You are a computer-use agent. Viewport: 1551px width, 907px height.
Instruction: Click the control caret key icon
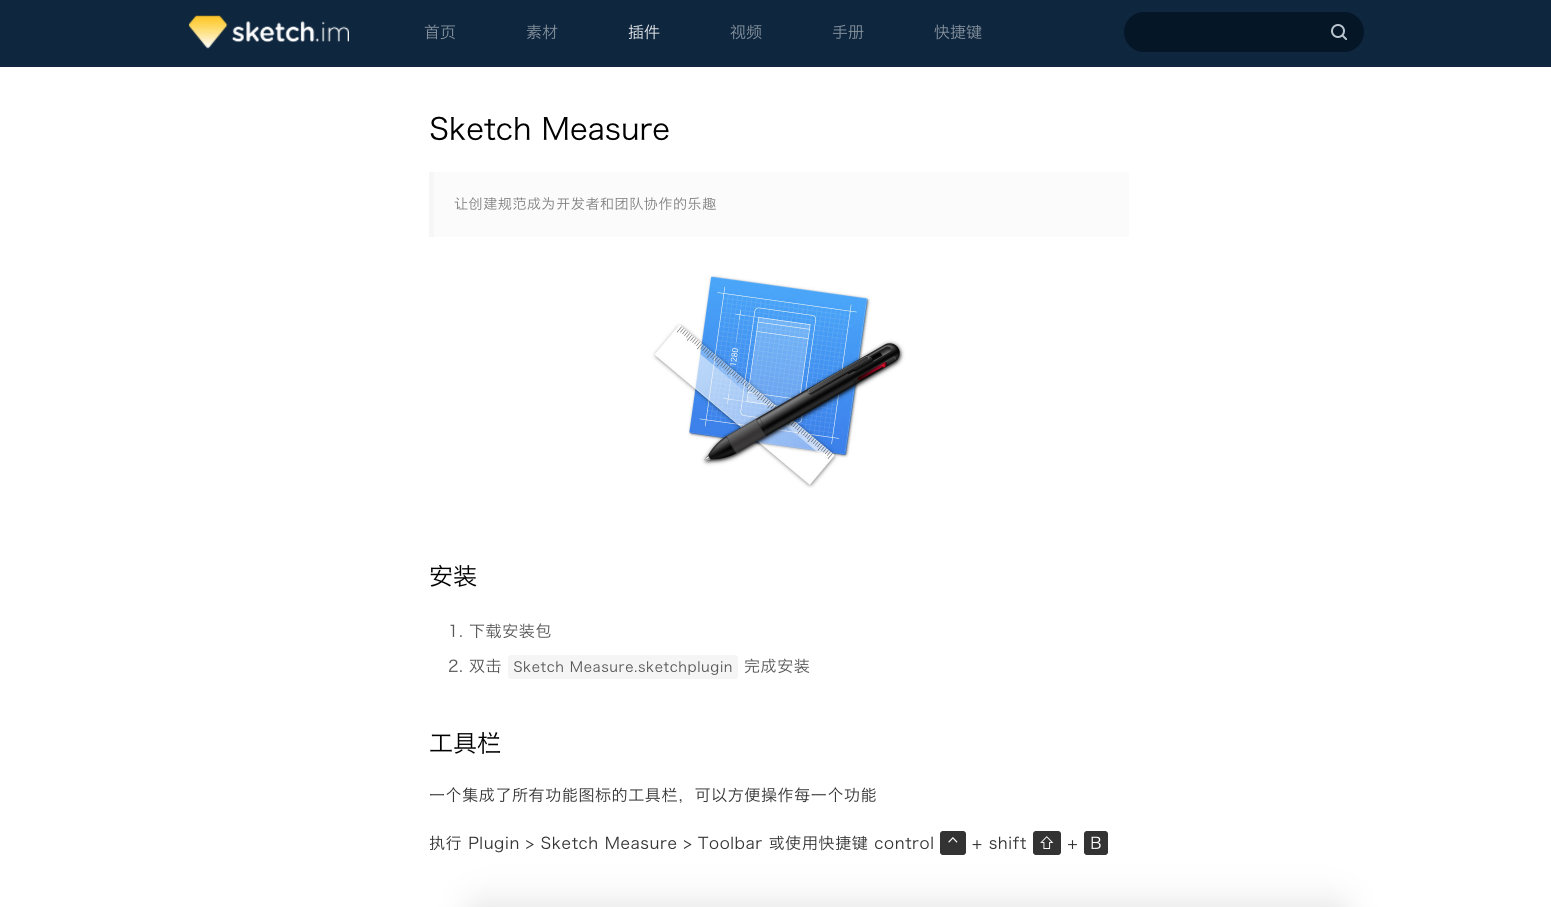click(x=953, y=843)
